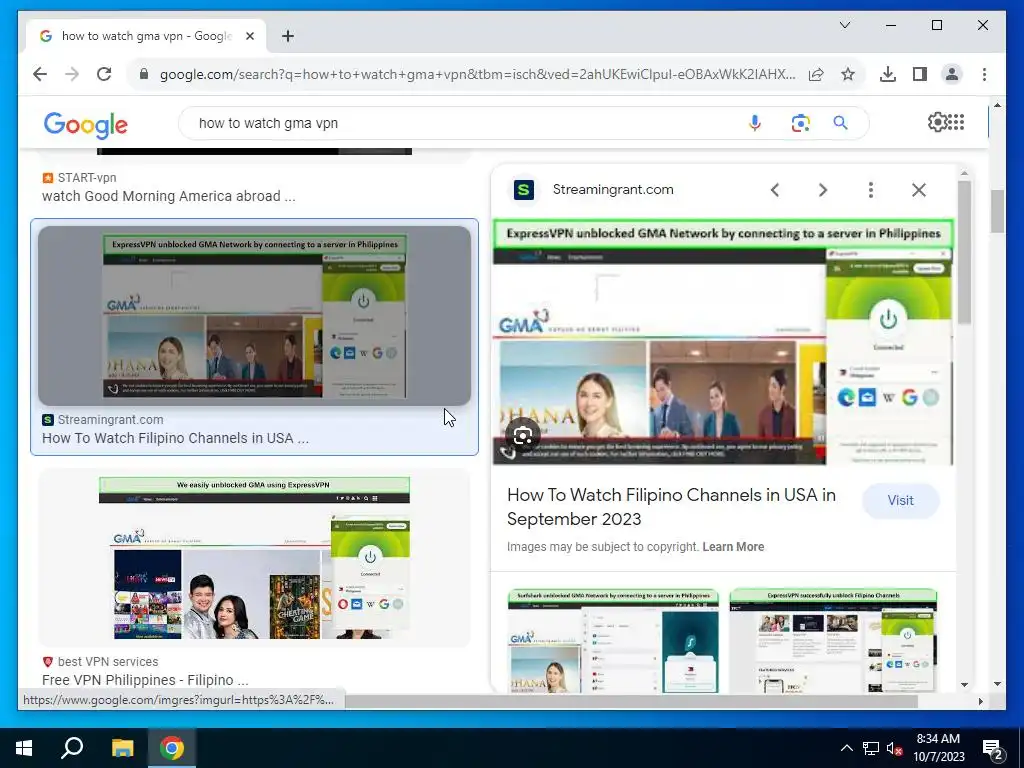1024x768 pixels.
Task: Open 'How To Watch Filipino Channels in USA in September 2023' title
Action: point(671,507)
